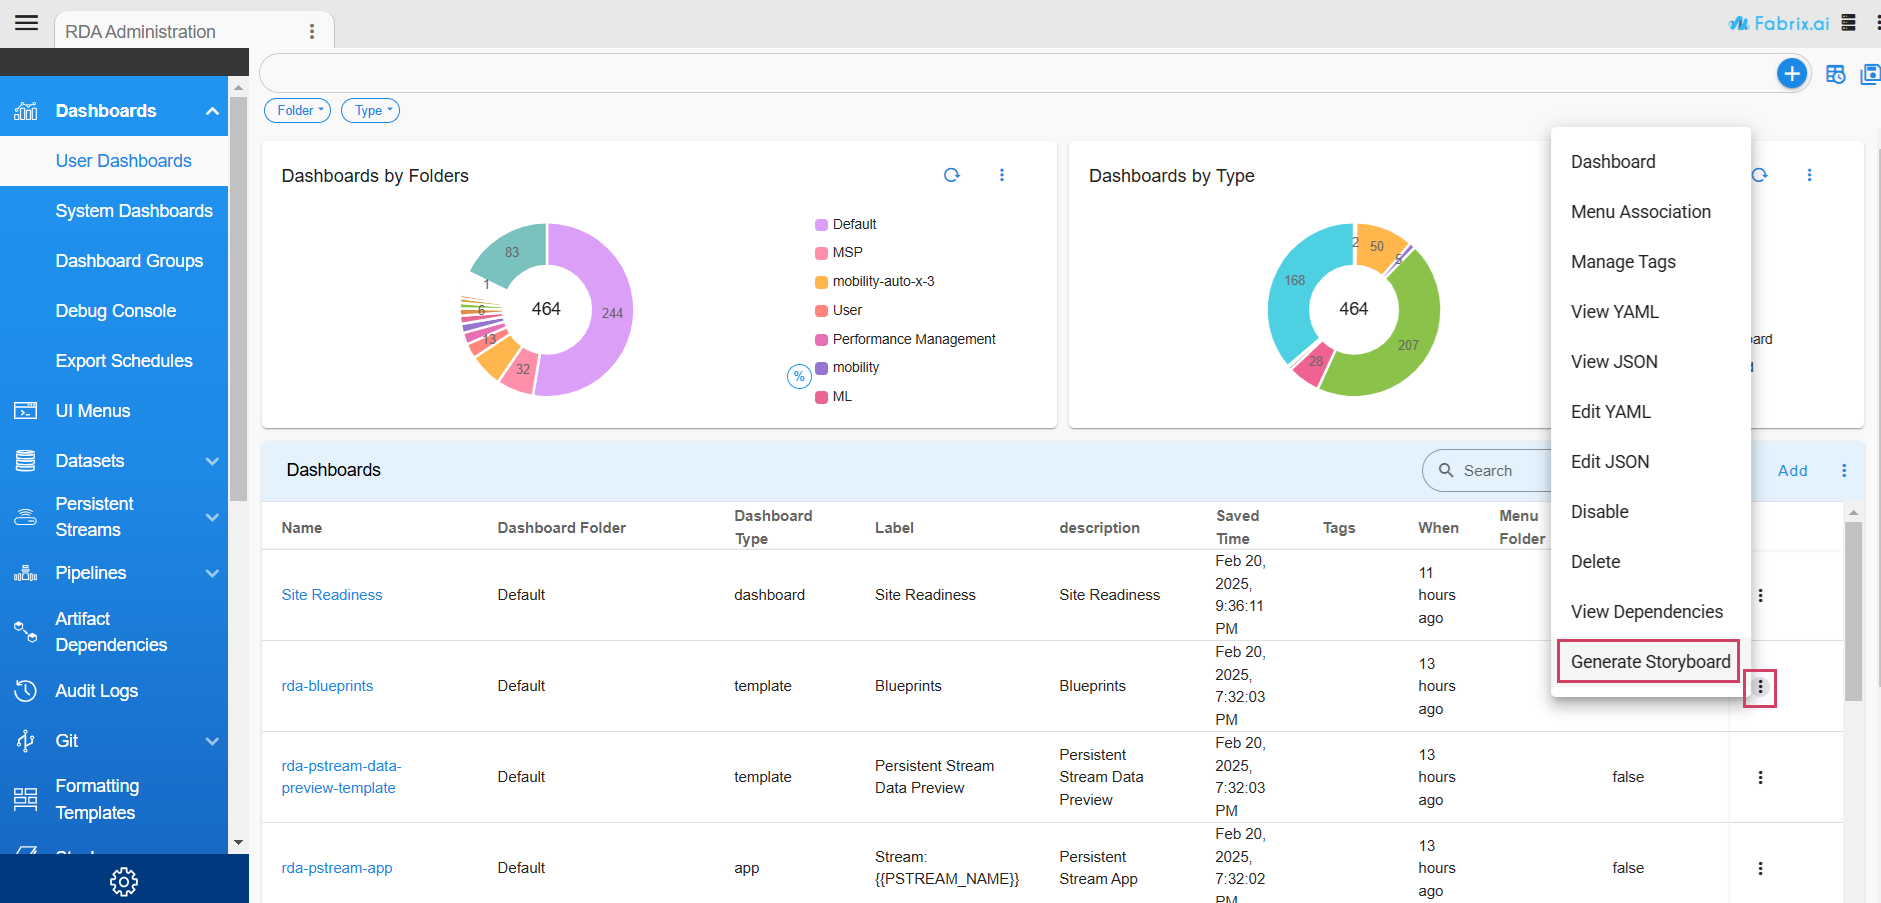The image size is (1881, 903).
Task: Open the hamburger navigation menu
Action: coord(27,23)
